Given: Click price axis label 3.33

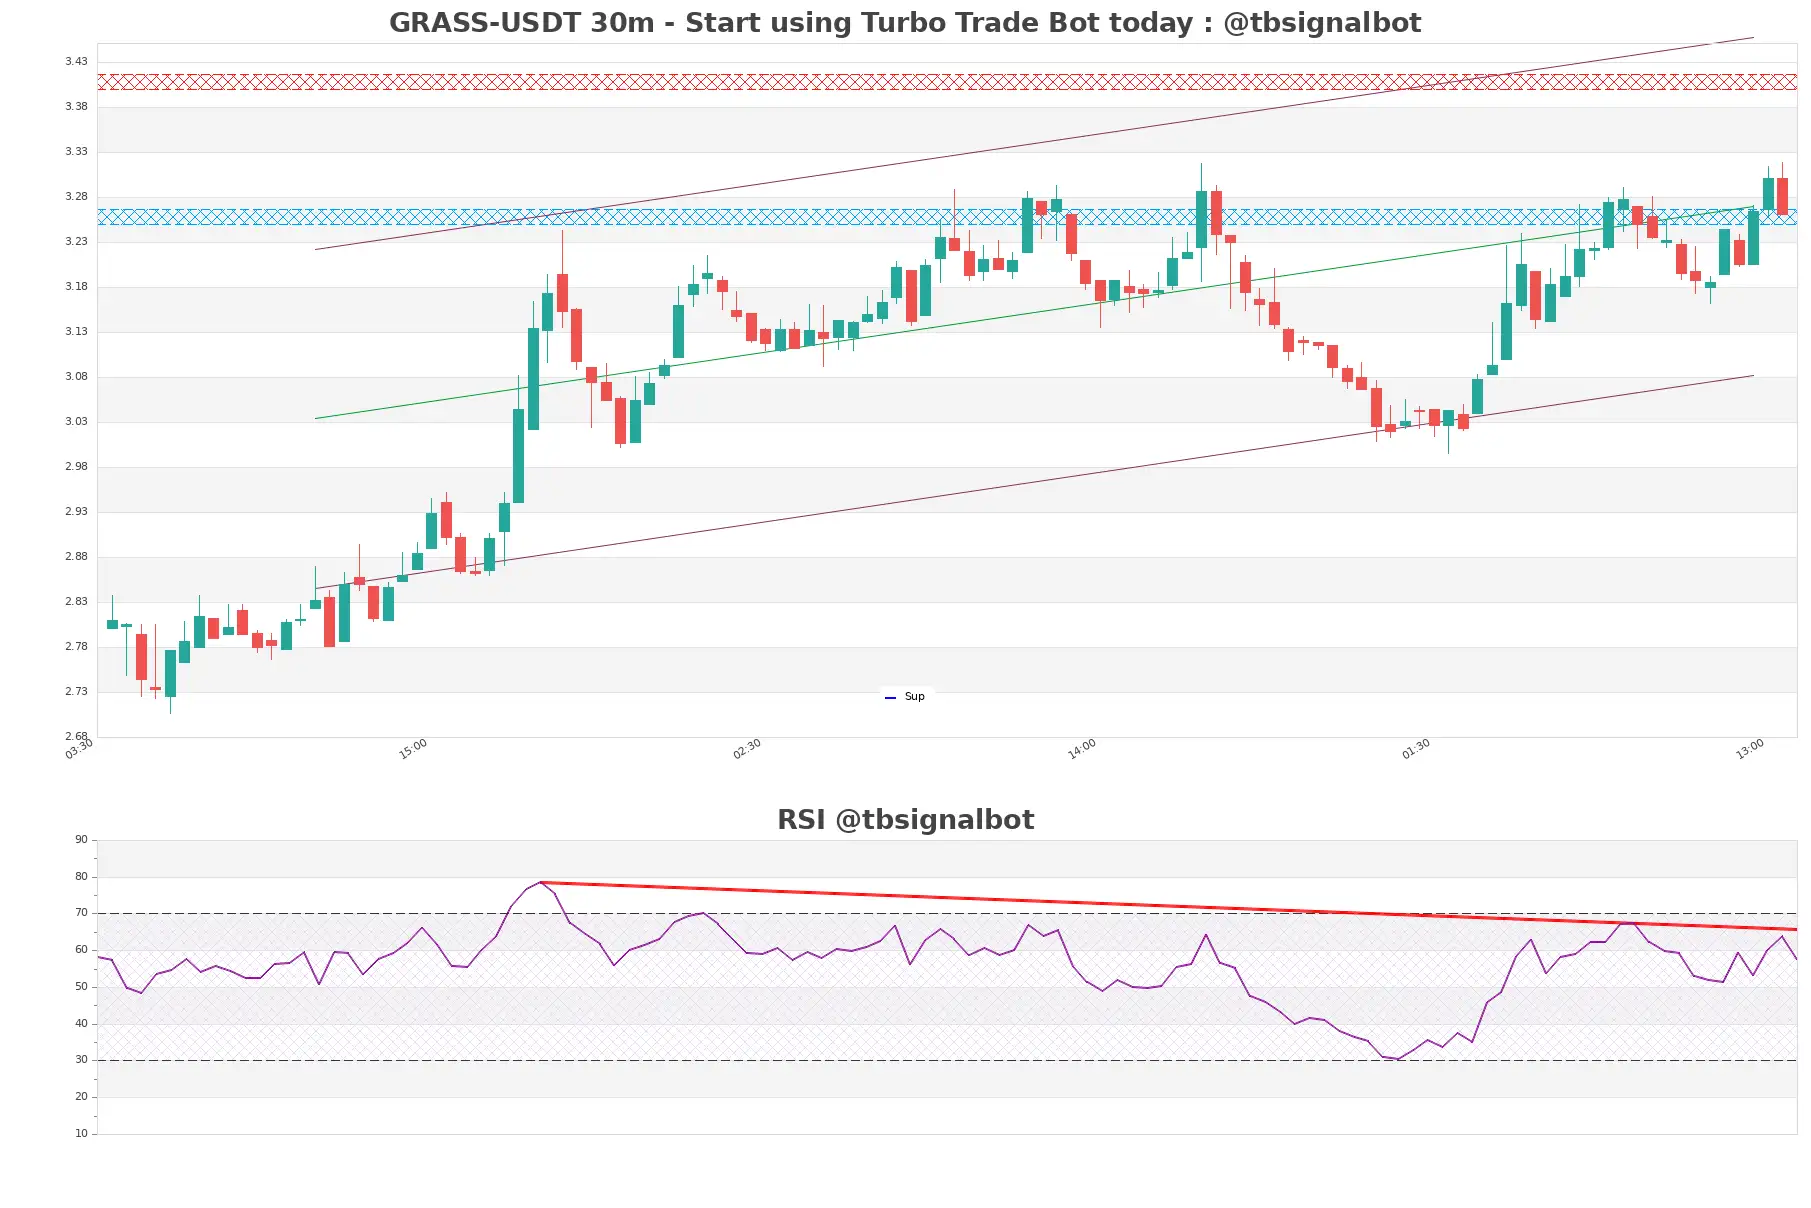Looking at the screenshot, I should 76,152.
